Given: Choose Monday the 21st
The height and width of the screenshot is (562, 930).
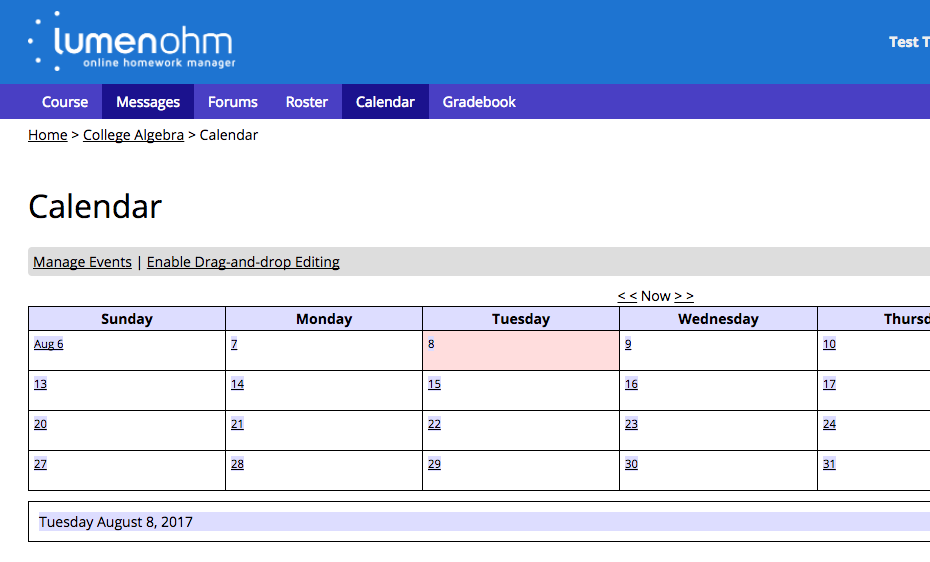Looking at the screenshot, I should (x=237, y=424).
